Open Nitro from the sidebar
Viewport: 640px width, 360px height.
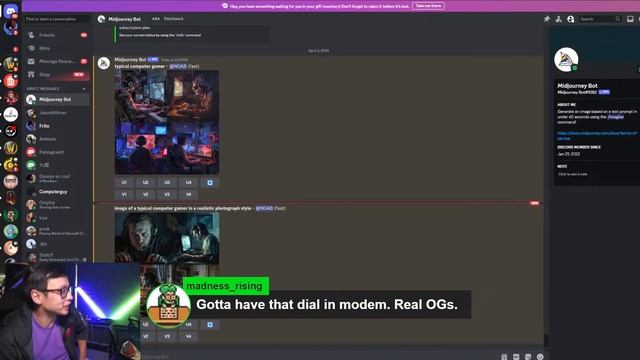tap(56, 48)
